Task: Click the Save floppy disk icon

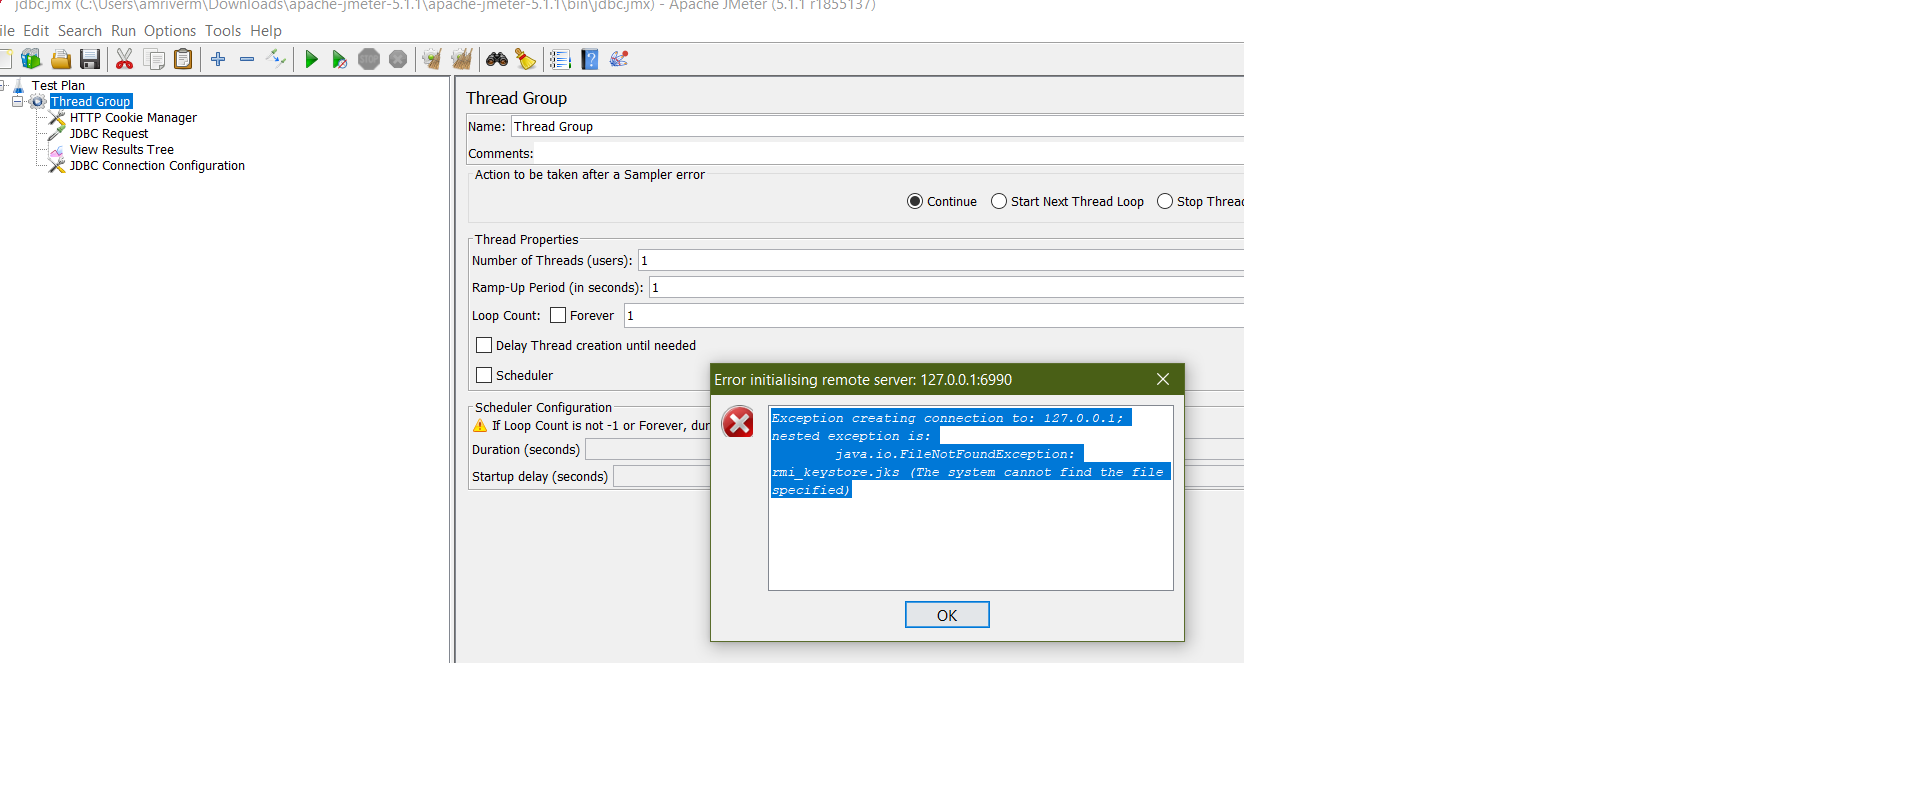Action: coord(90,60)
